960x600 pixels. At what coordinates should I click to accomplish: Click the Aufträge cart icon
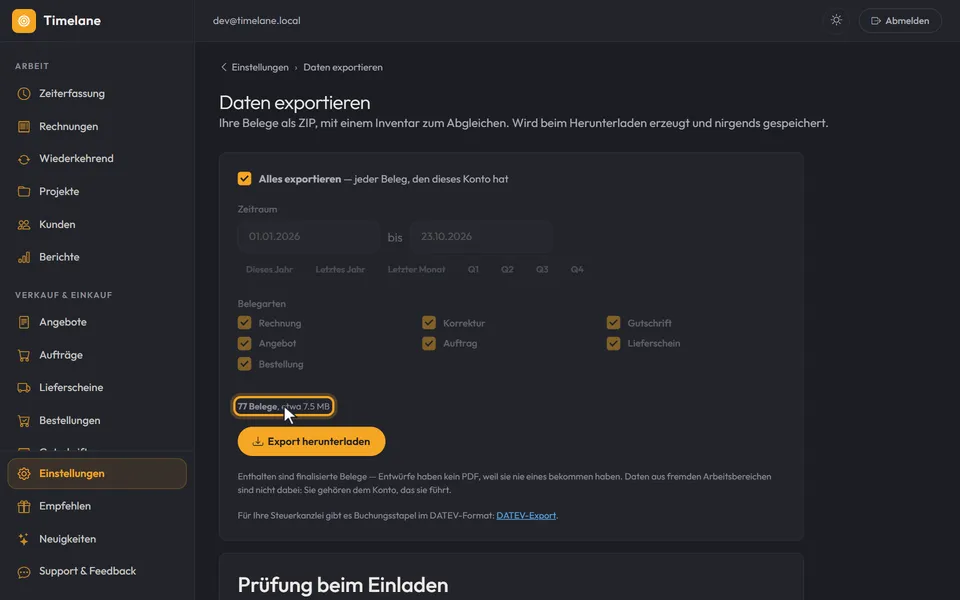(24, 355)
